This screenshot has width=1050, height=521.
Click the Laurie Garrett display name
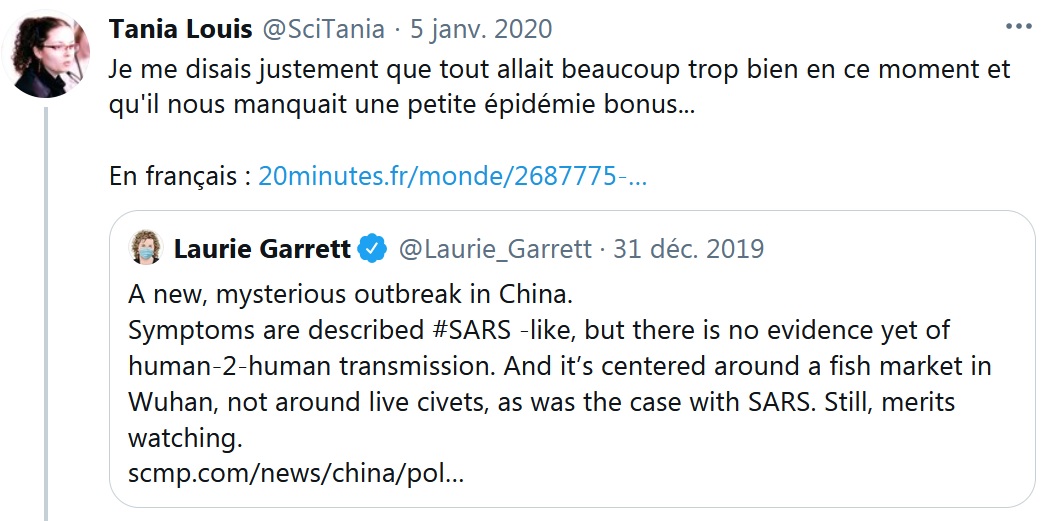(262, 248)
